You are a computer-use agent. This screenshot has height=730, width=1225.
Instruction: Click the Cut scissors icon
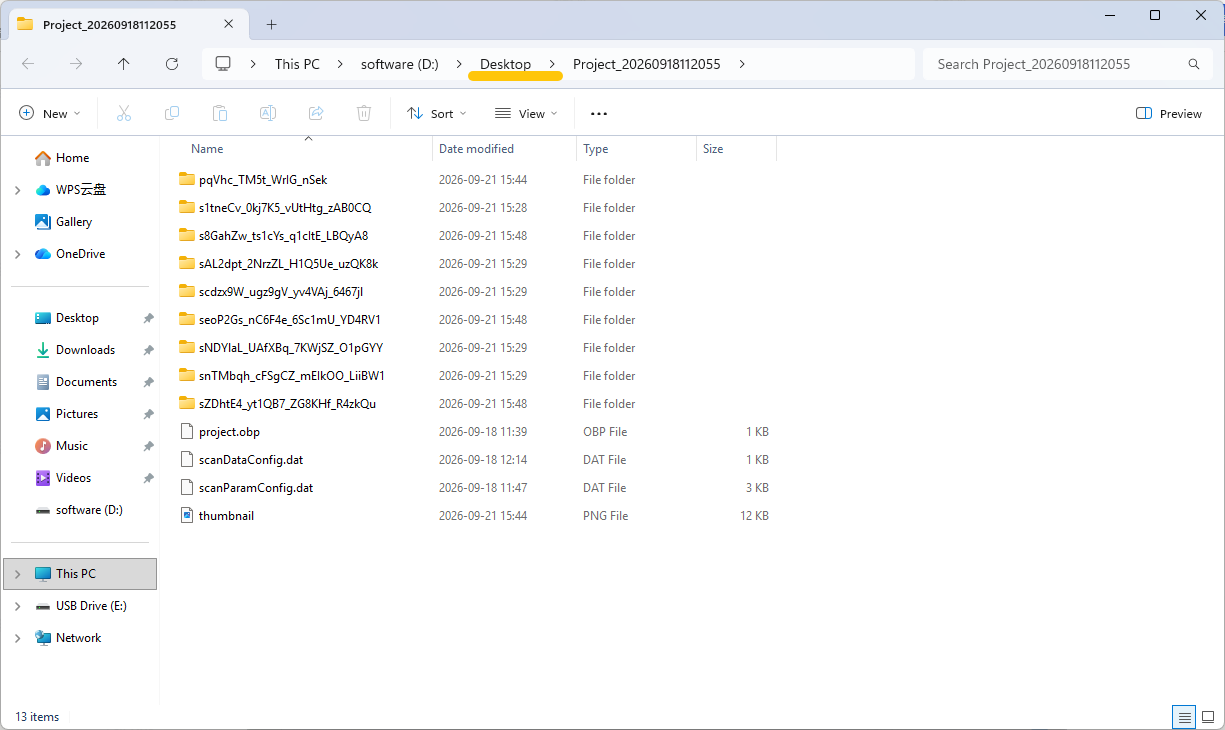(124, 114)
